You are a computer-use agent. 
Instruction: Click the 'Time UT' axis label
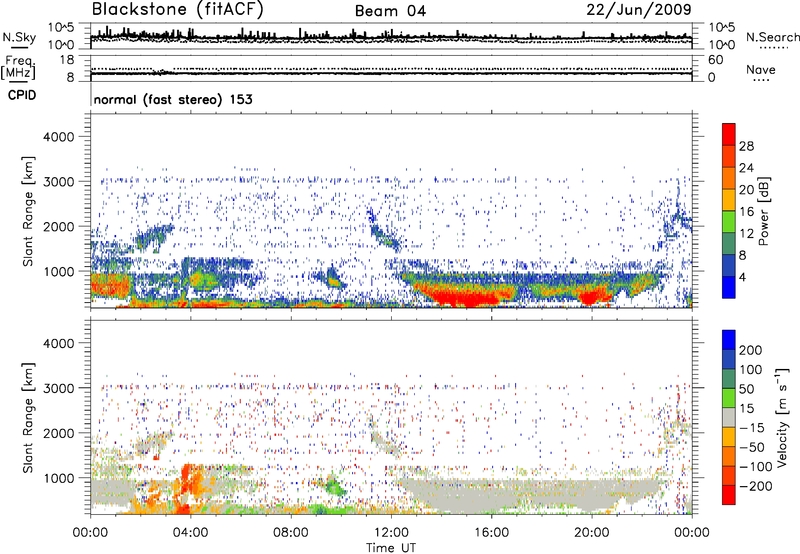point(391,547)
